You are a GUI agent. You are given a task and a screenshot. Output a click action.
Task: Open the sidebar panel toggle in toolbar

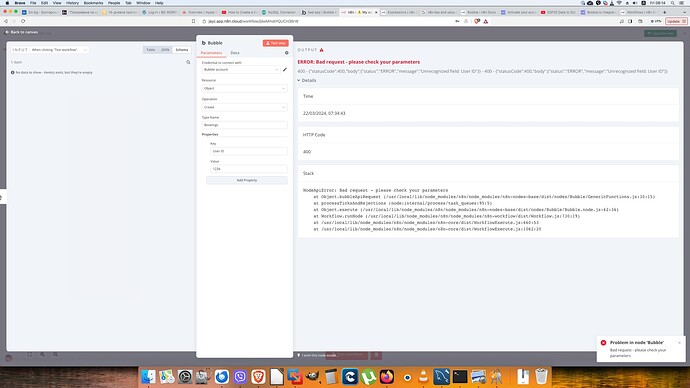point(630,21)
